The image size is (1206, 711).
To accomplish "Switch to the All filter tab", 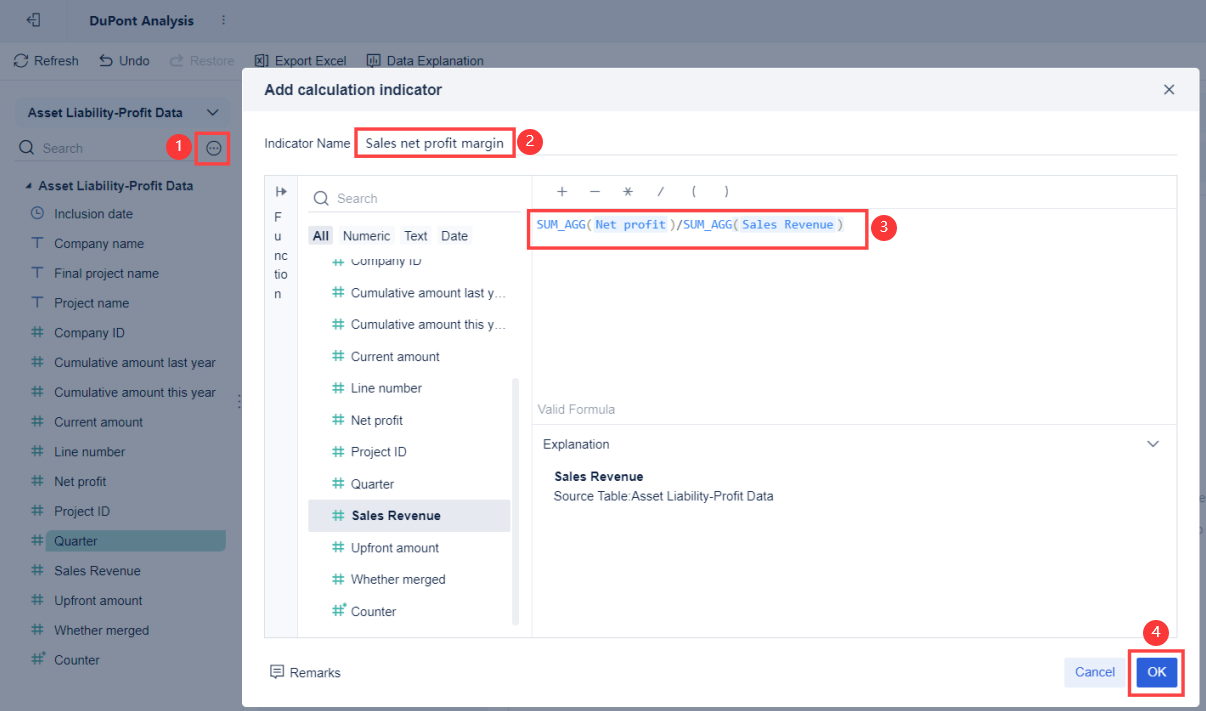I will click(320, 236).
